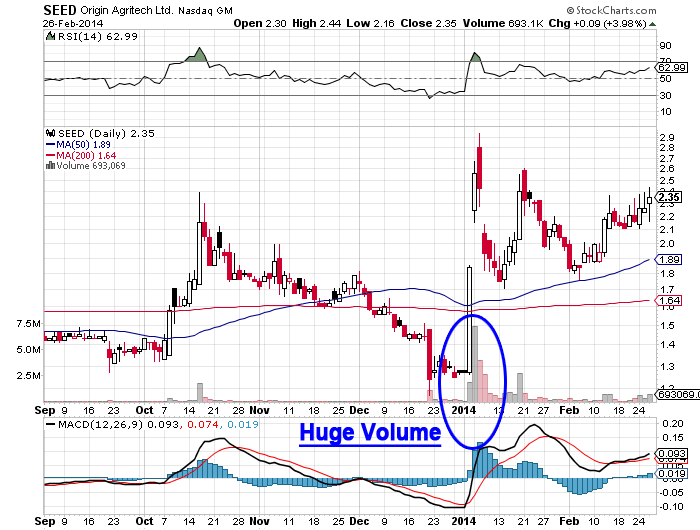Click the Low 2.16 value
The image size is (700, 530).
(371, 24)
